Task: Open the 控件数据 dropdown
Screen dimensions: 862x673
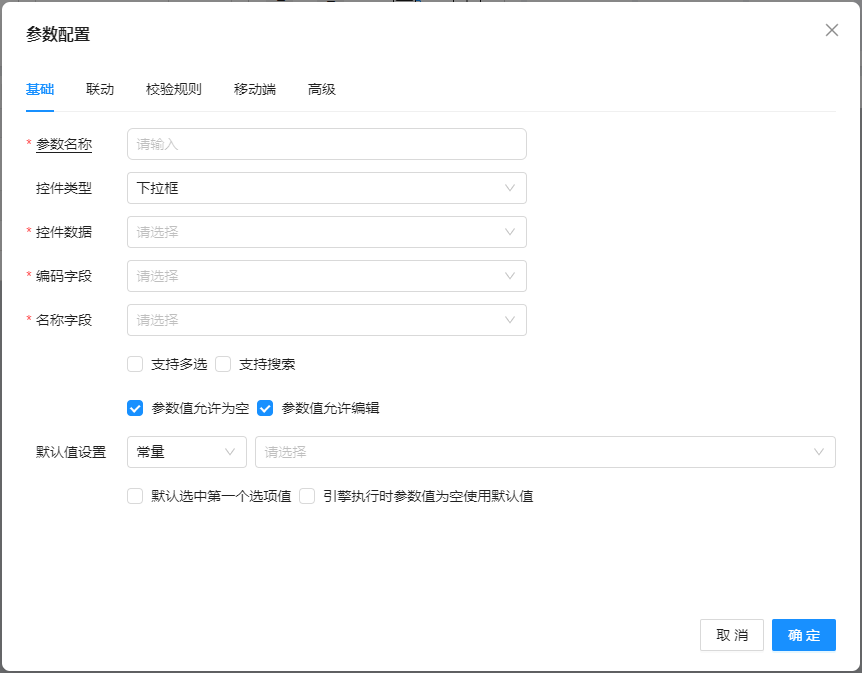Action: click(x=326, y=232)
